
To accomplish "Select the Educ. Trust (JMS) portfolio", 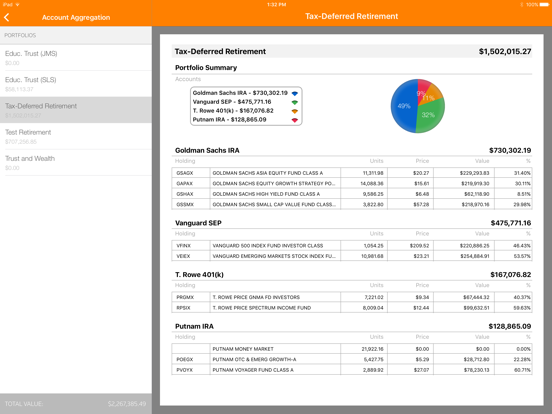I will [76, 58].
